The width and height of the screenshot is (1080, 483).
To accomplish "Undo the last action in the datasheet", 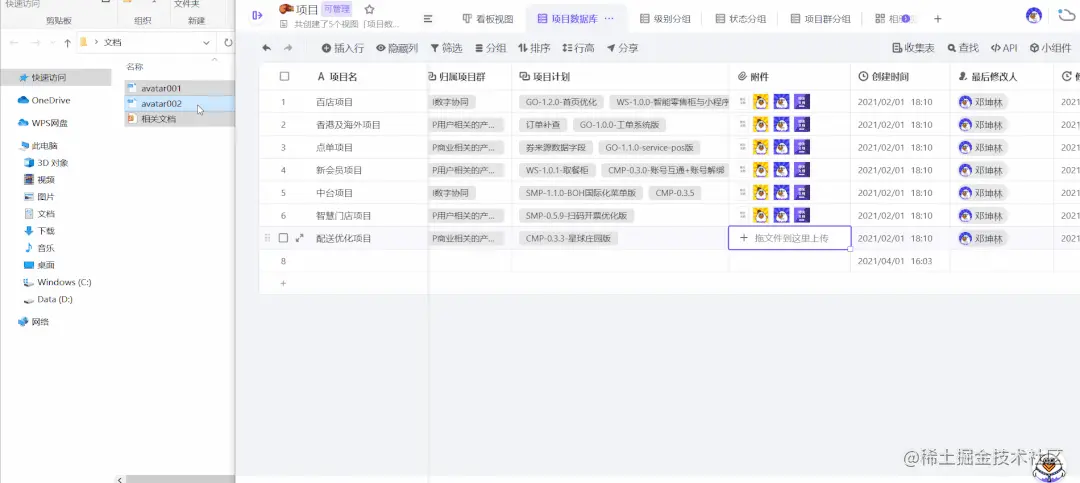I will (x=267, y=48).
